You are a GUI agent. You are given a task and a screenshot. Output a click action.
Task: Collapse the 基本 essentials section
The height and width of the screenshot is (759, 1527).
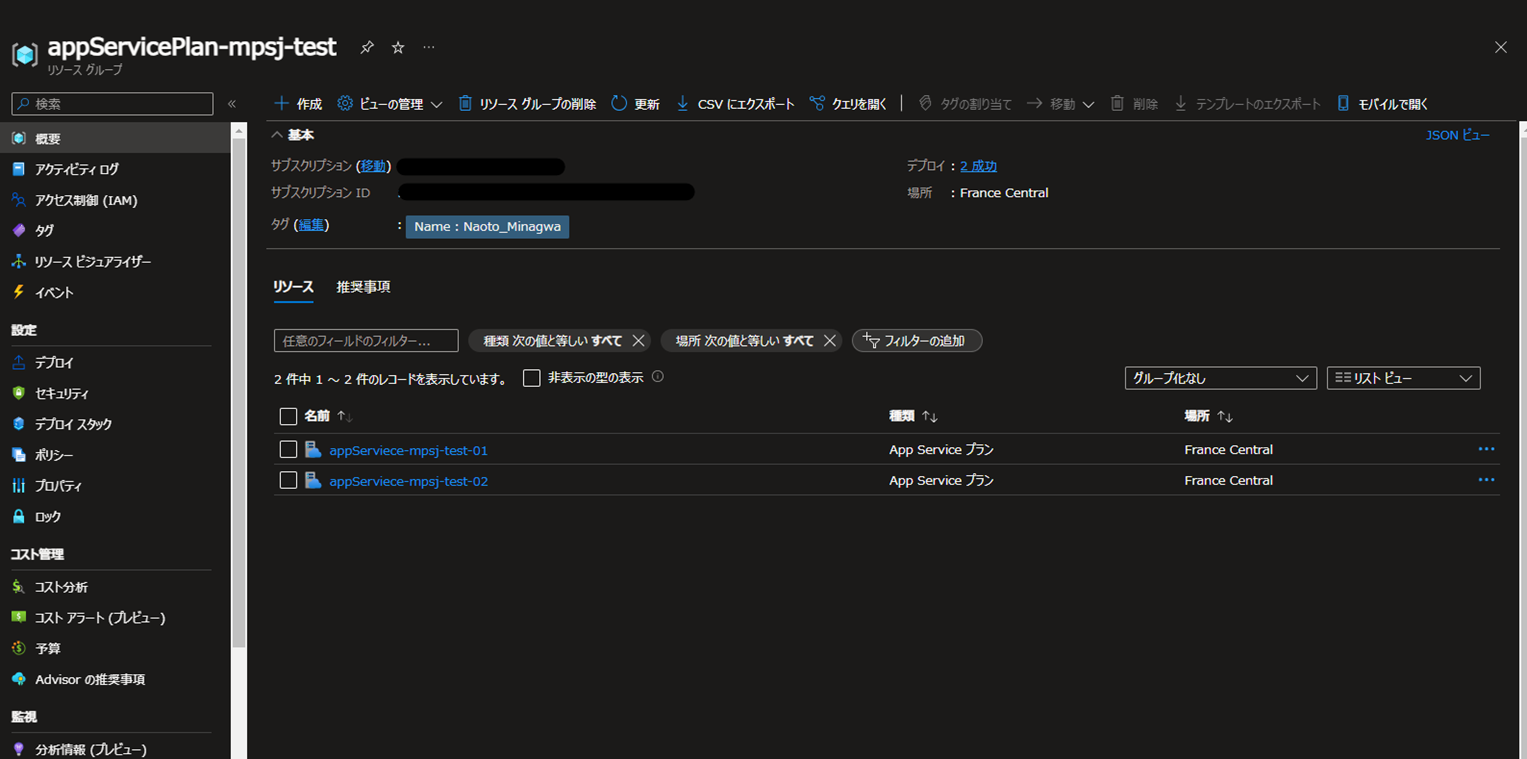293,135
